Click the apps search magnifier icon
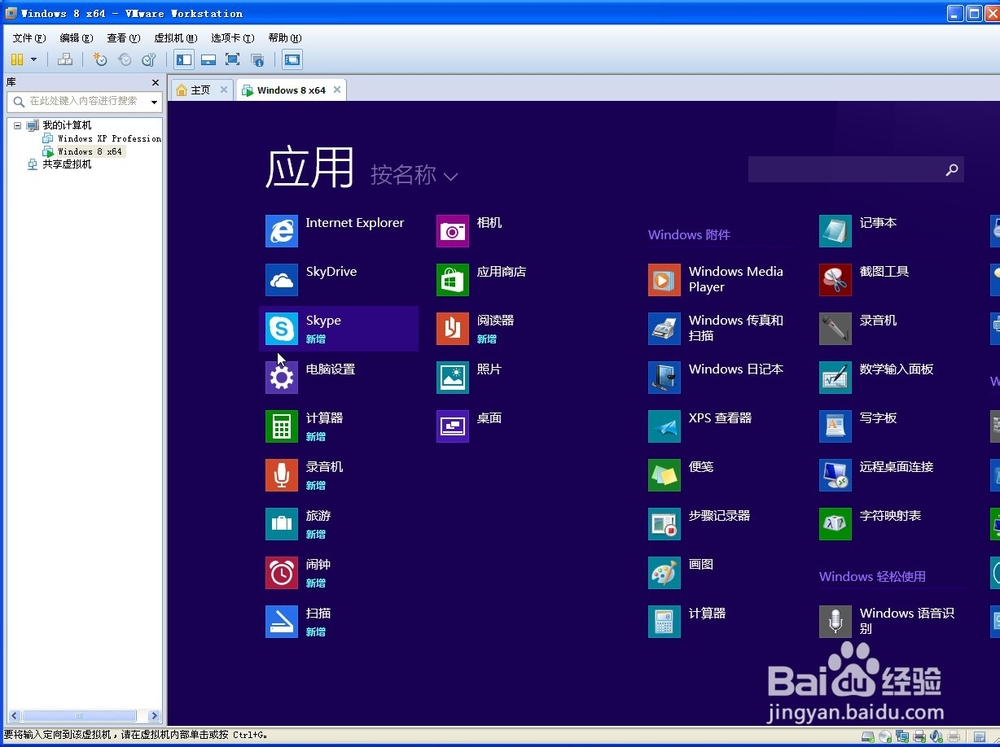The image size is (1000, 747). coord(952,170)
